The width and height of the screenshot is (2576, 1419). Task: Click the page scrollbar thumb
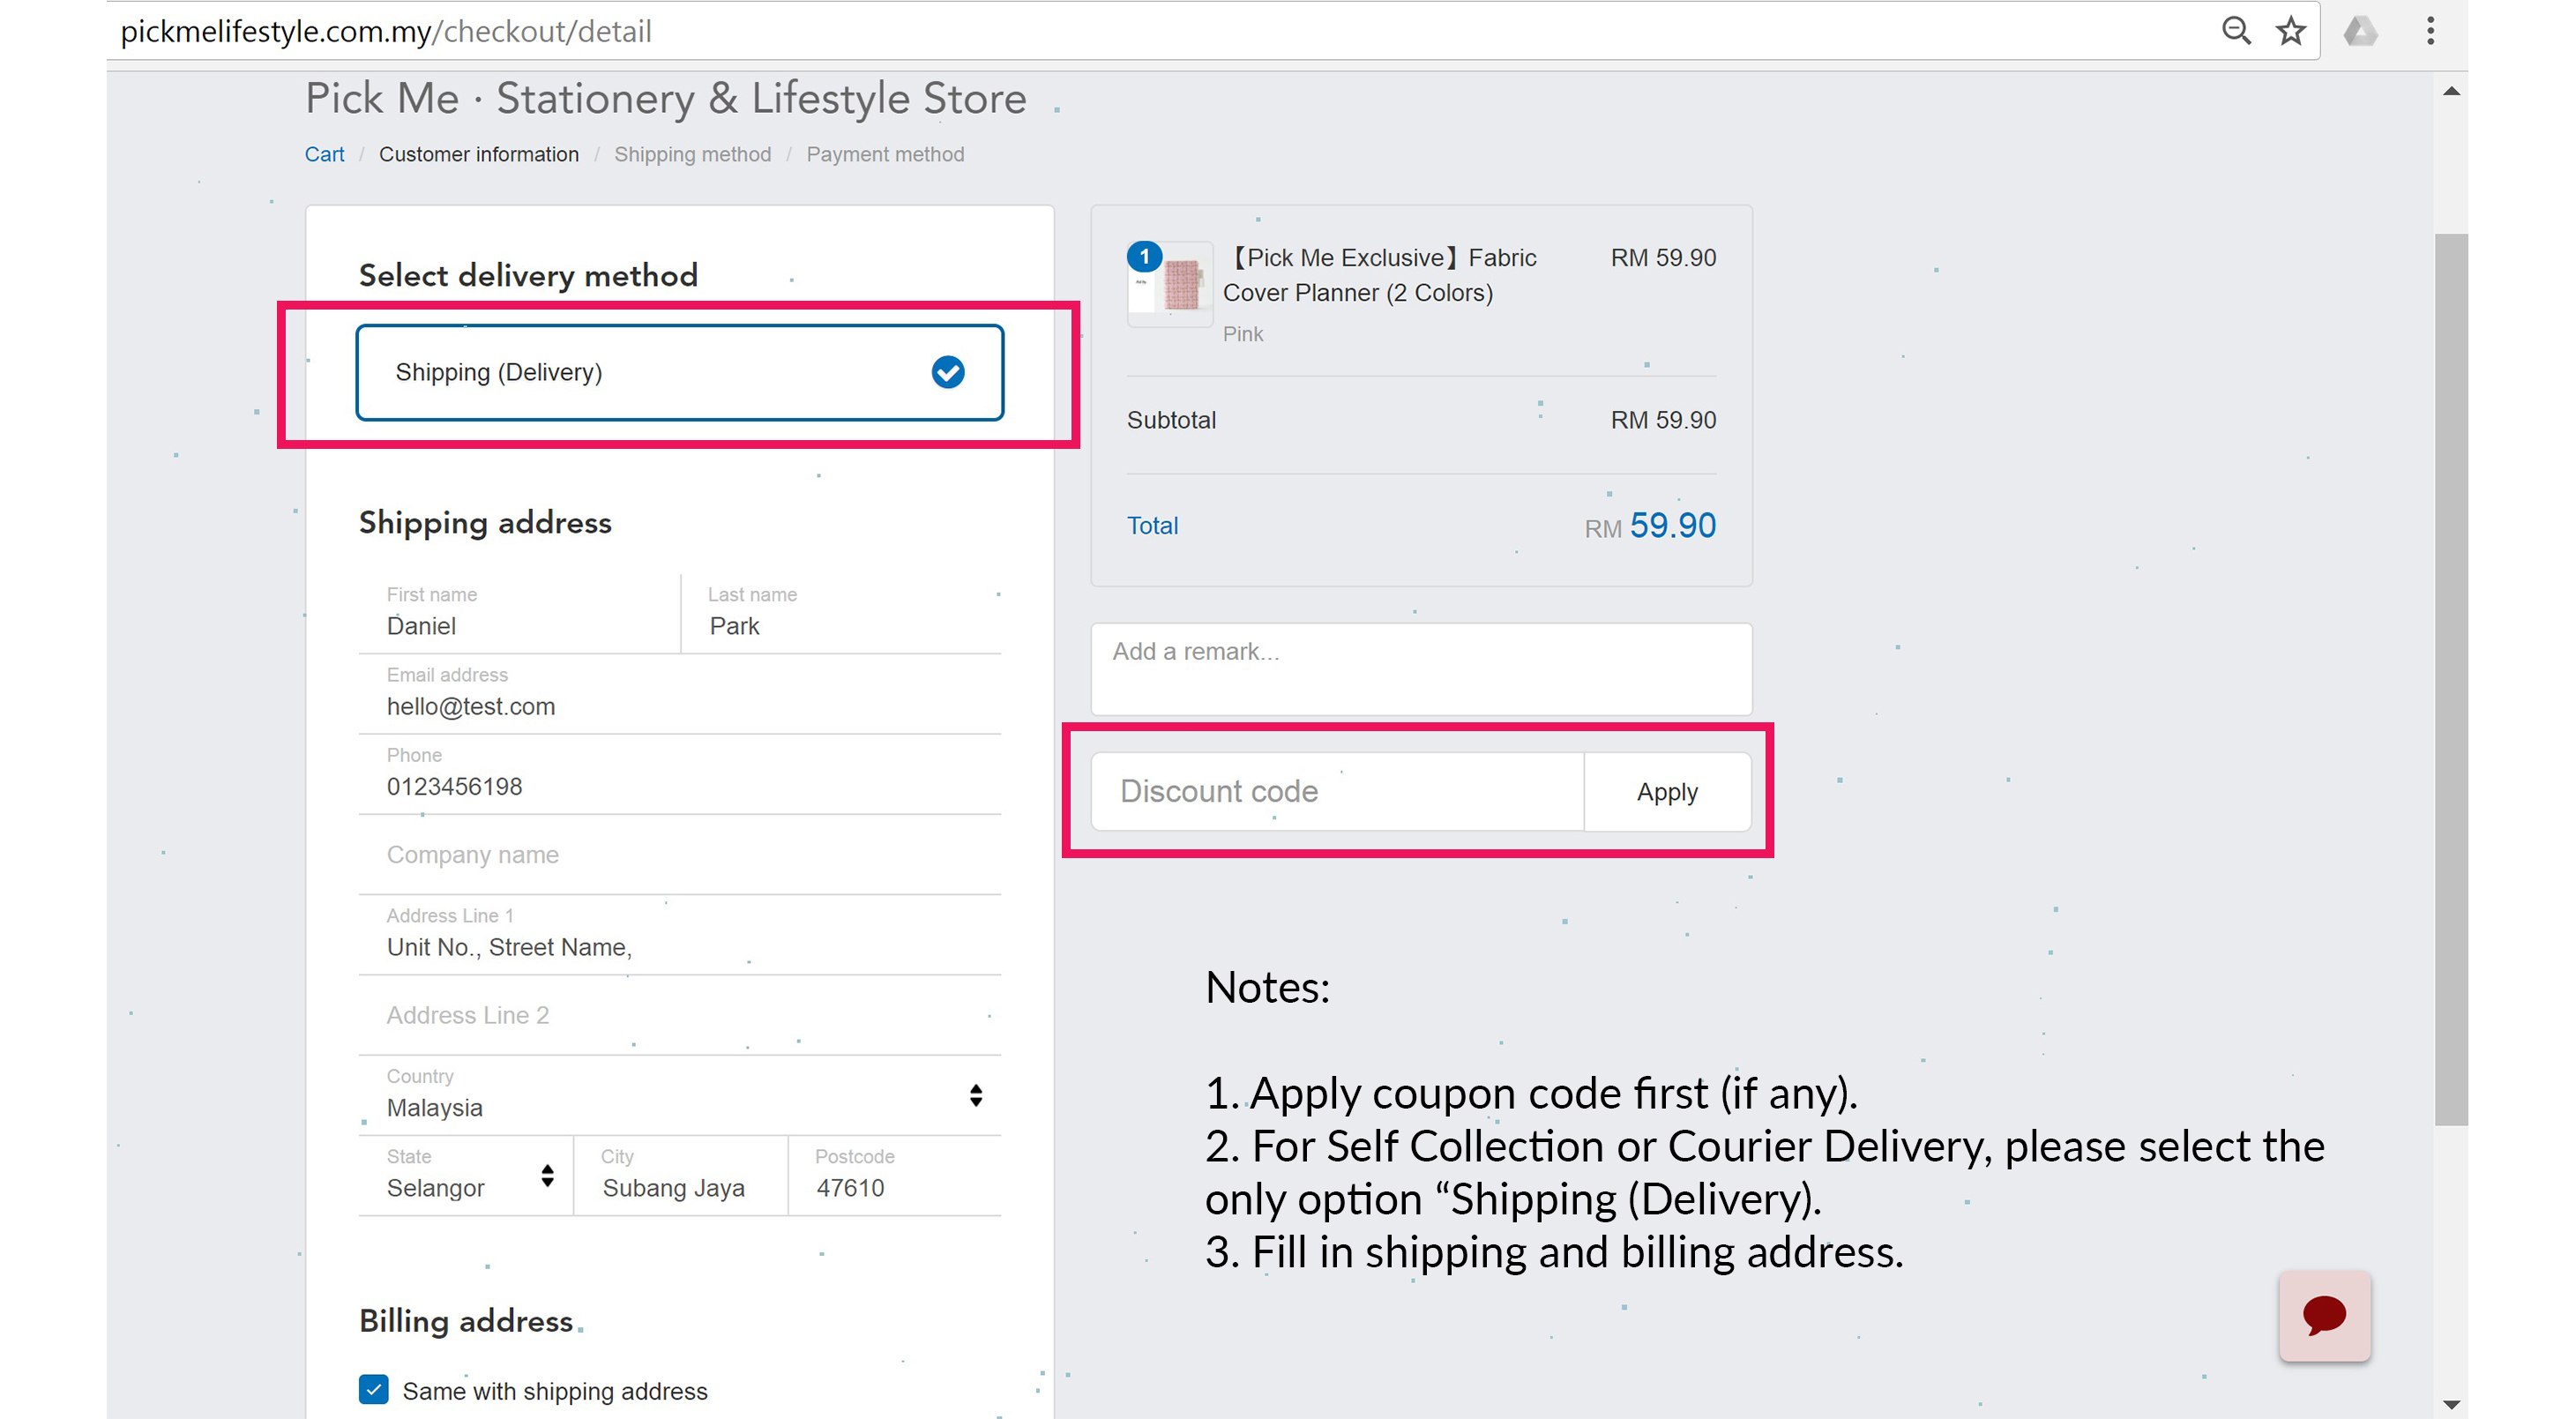[2450, 679]
